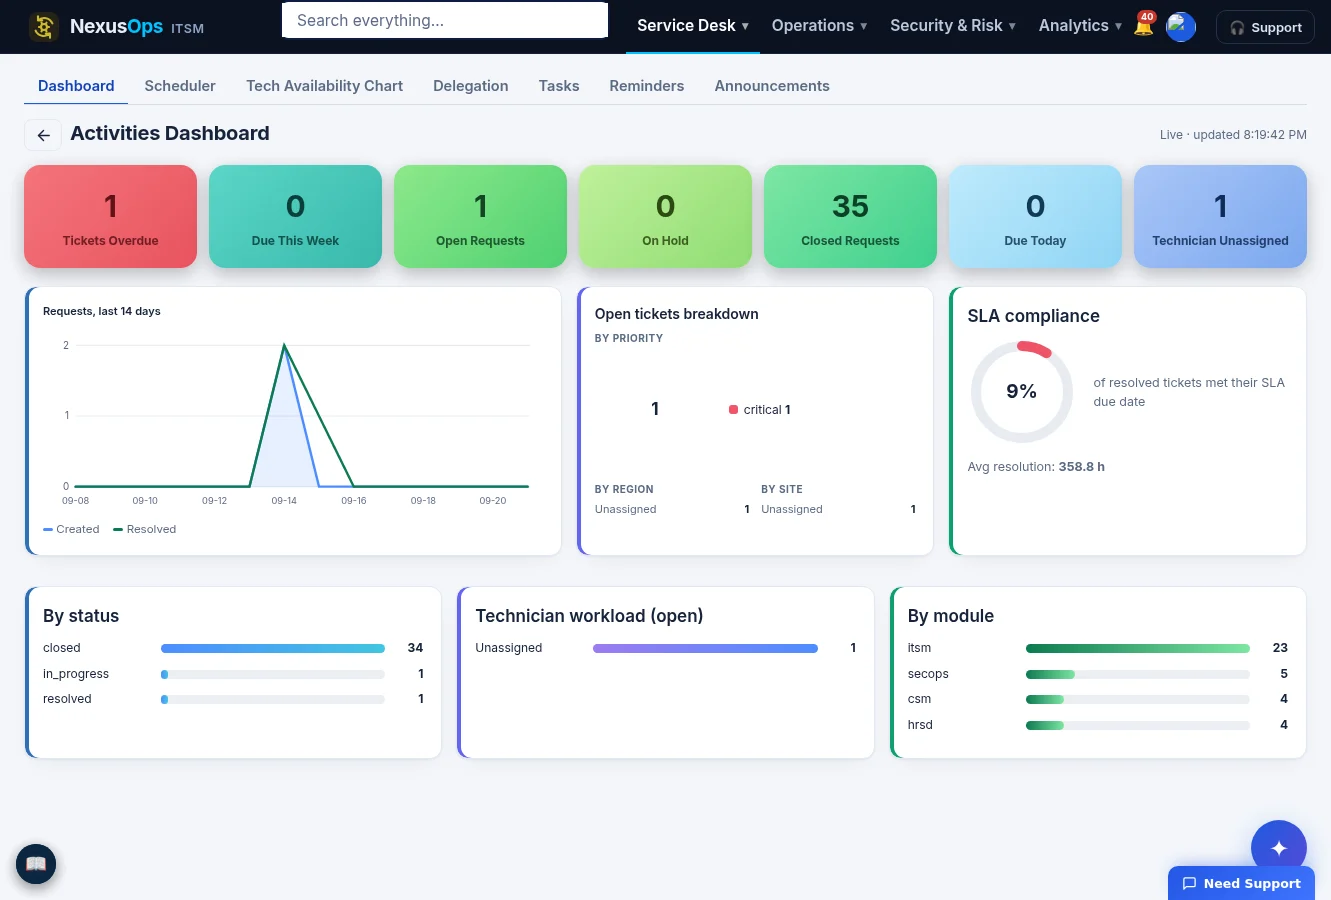View the Announcements tab
1331x900 pixels.
772,86
